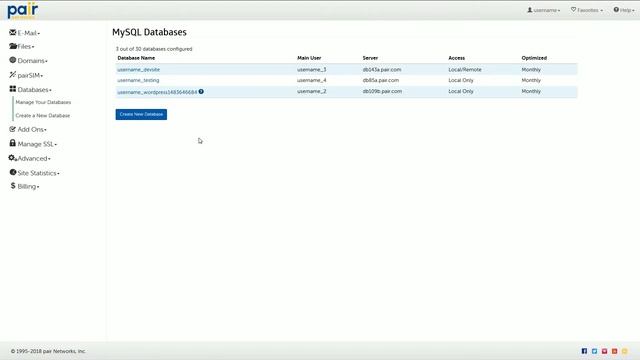This screenshot has height=360, width=640.
Task: Click the db109b.pair.com server cell
Action: tap(382, 91)
